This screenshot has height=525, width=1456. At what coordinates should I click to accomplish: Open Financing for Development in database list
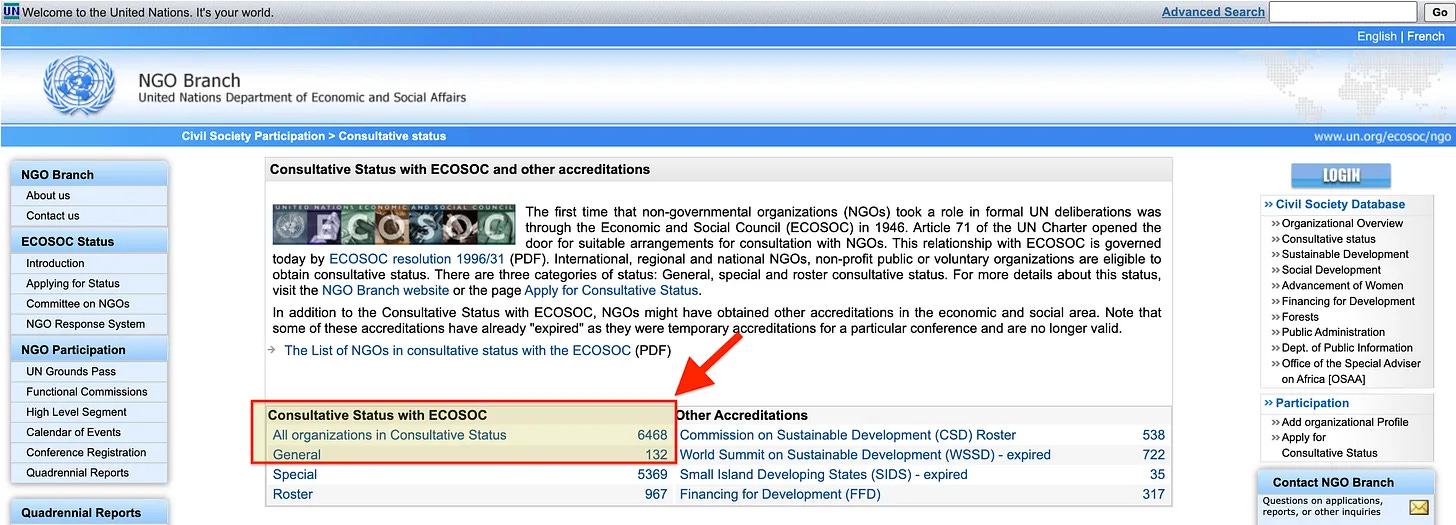[1349, 301]
